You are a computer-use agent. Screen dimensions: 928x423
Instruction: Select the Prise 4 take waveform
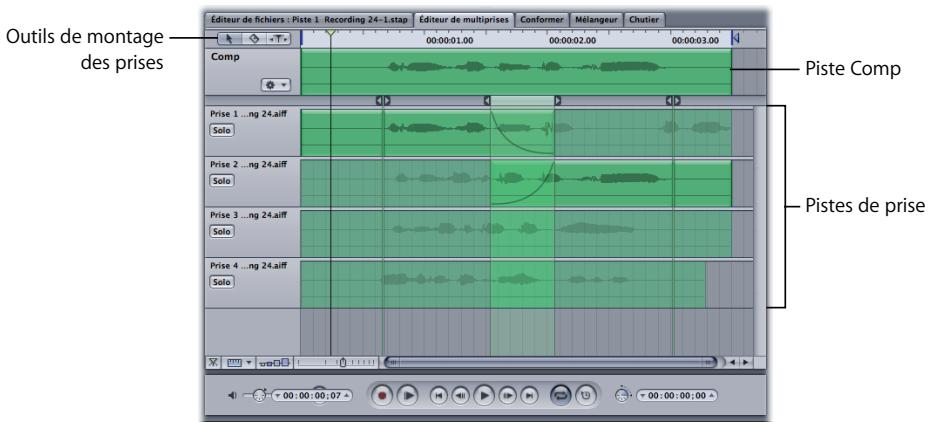click(x=503, y=284)
